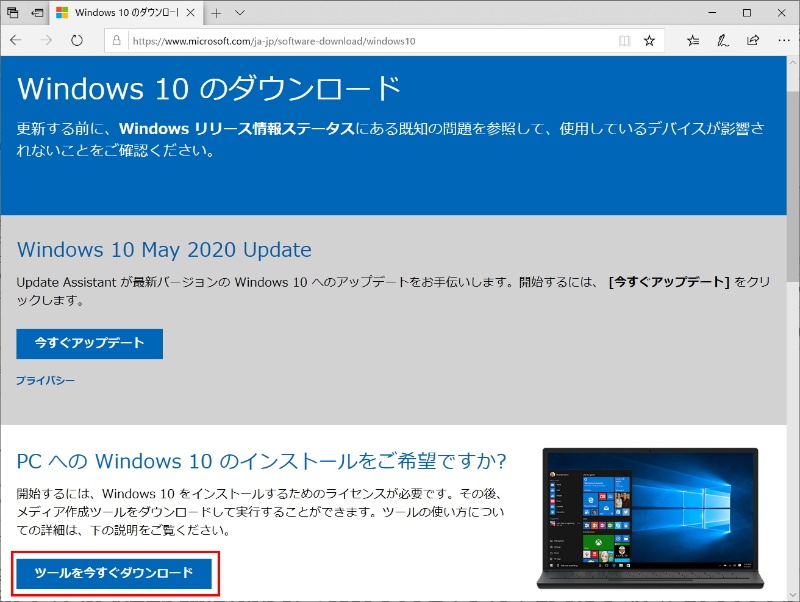Set these tabs aside icon
The image size is (800, 602).
tap(37, 13)
